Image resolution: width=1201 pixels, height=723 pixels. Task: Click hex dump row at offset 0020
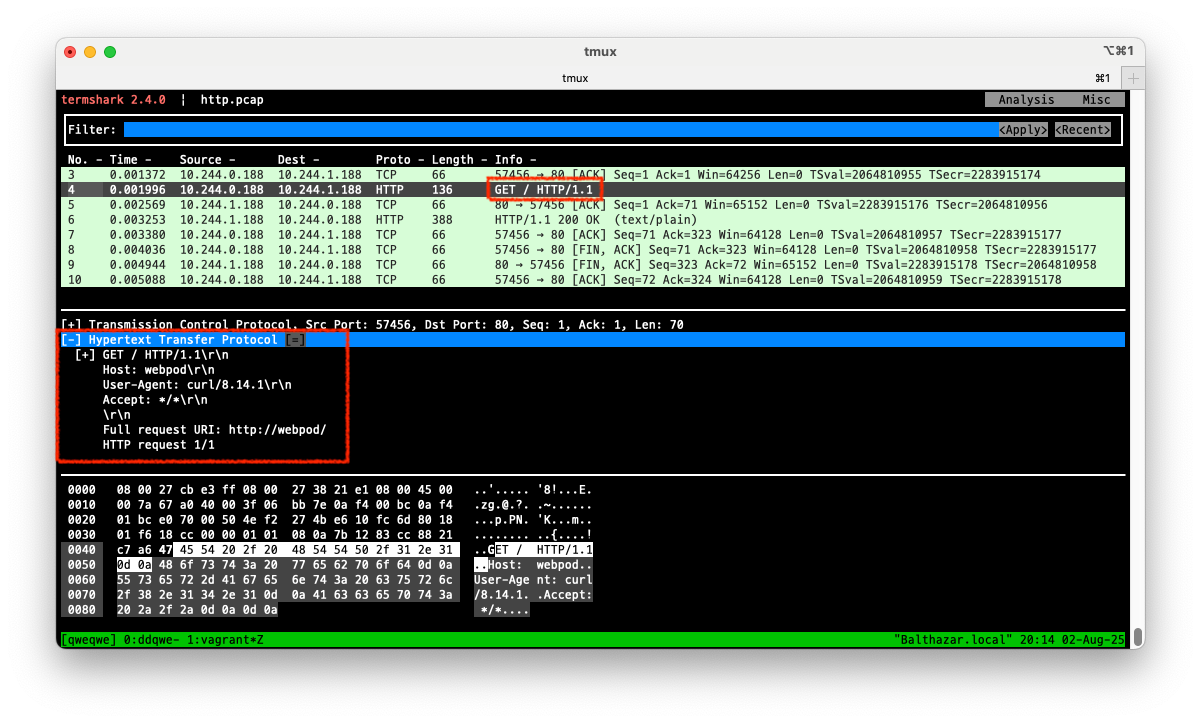point(330,520)
